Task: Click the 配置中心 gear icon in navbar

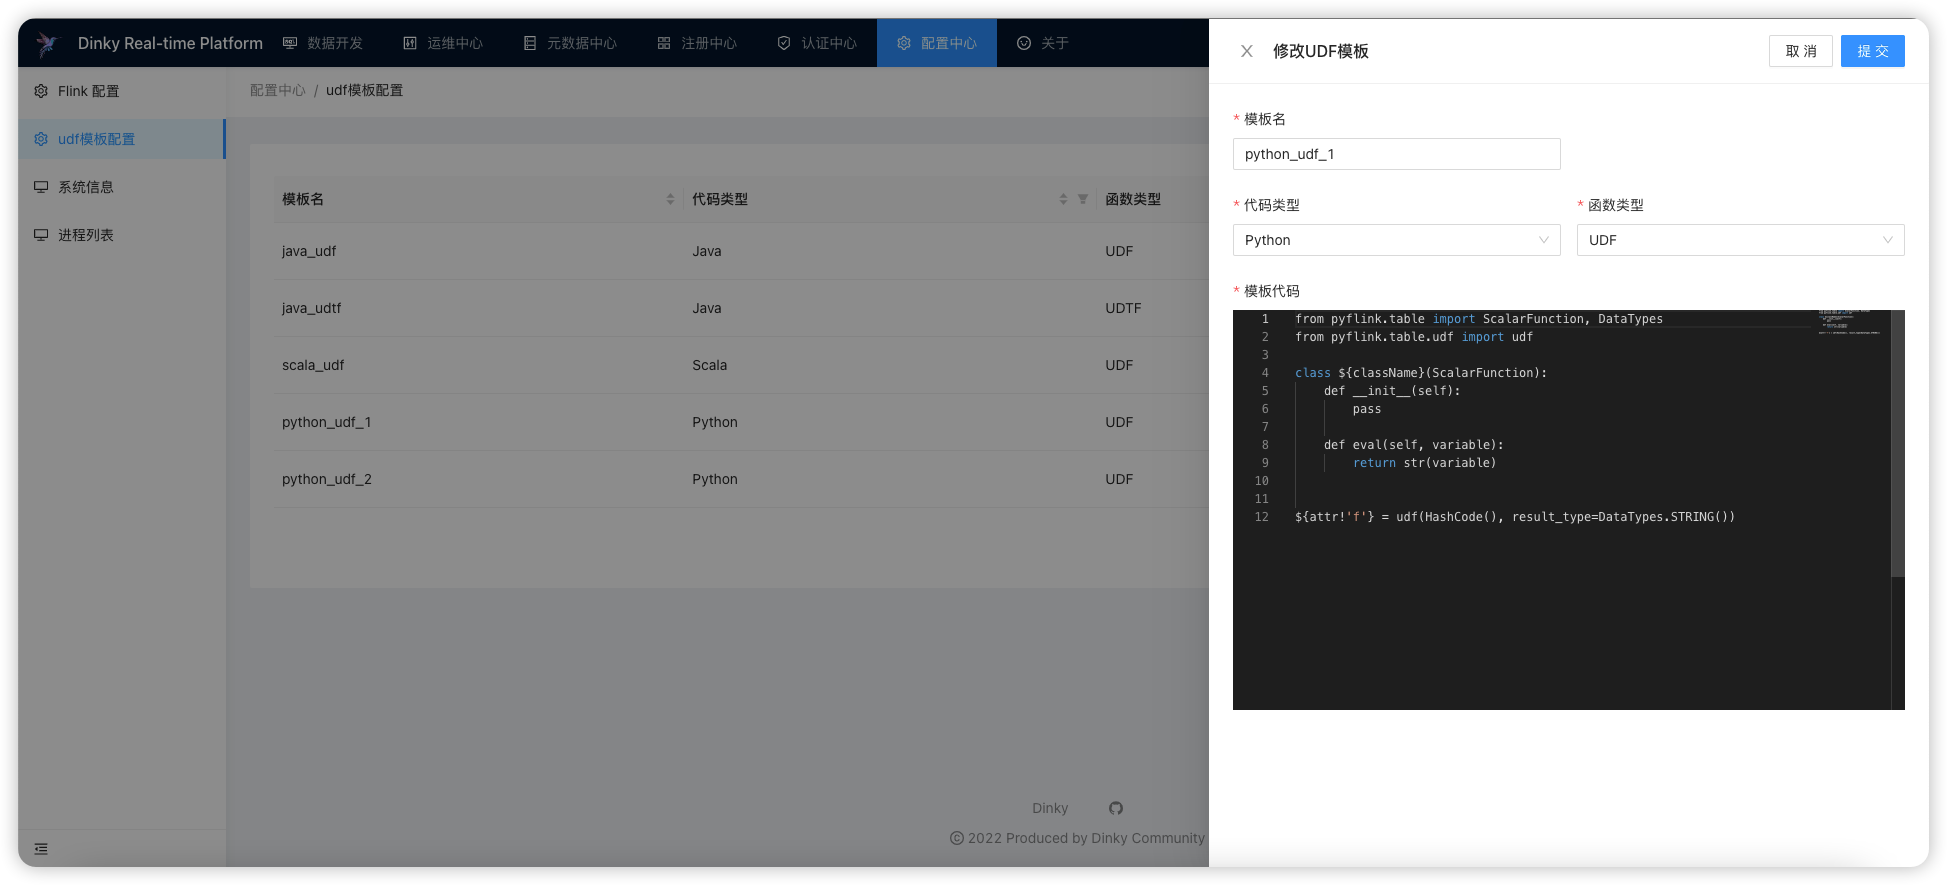Action: (x=904, y=43)
